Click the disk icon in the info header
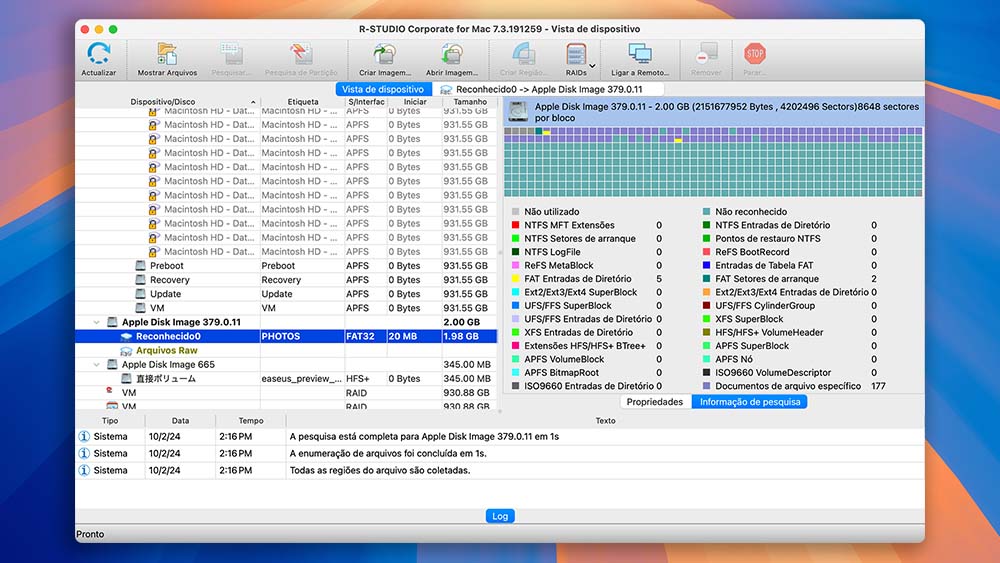 click(518, 112)
